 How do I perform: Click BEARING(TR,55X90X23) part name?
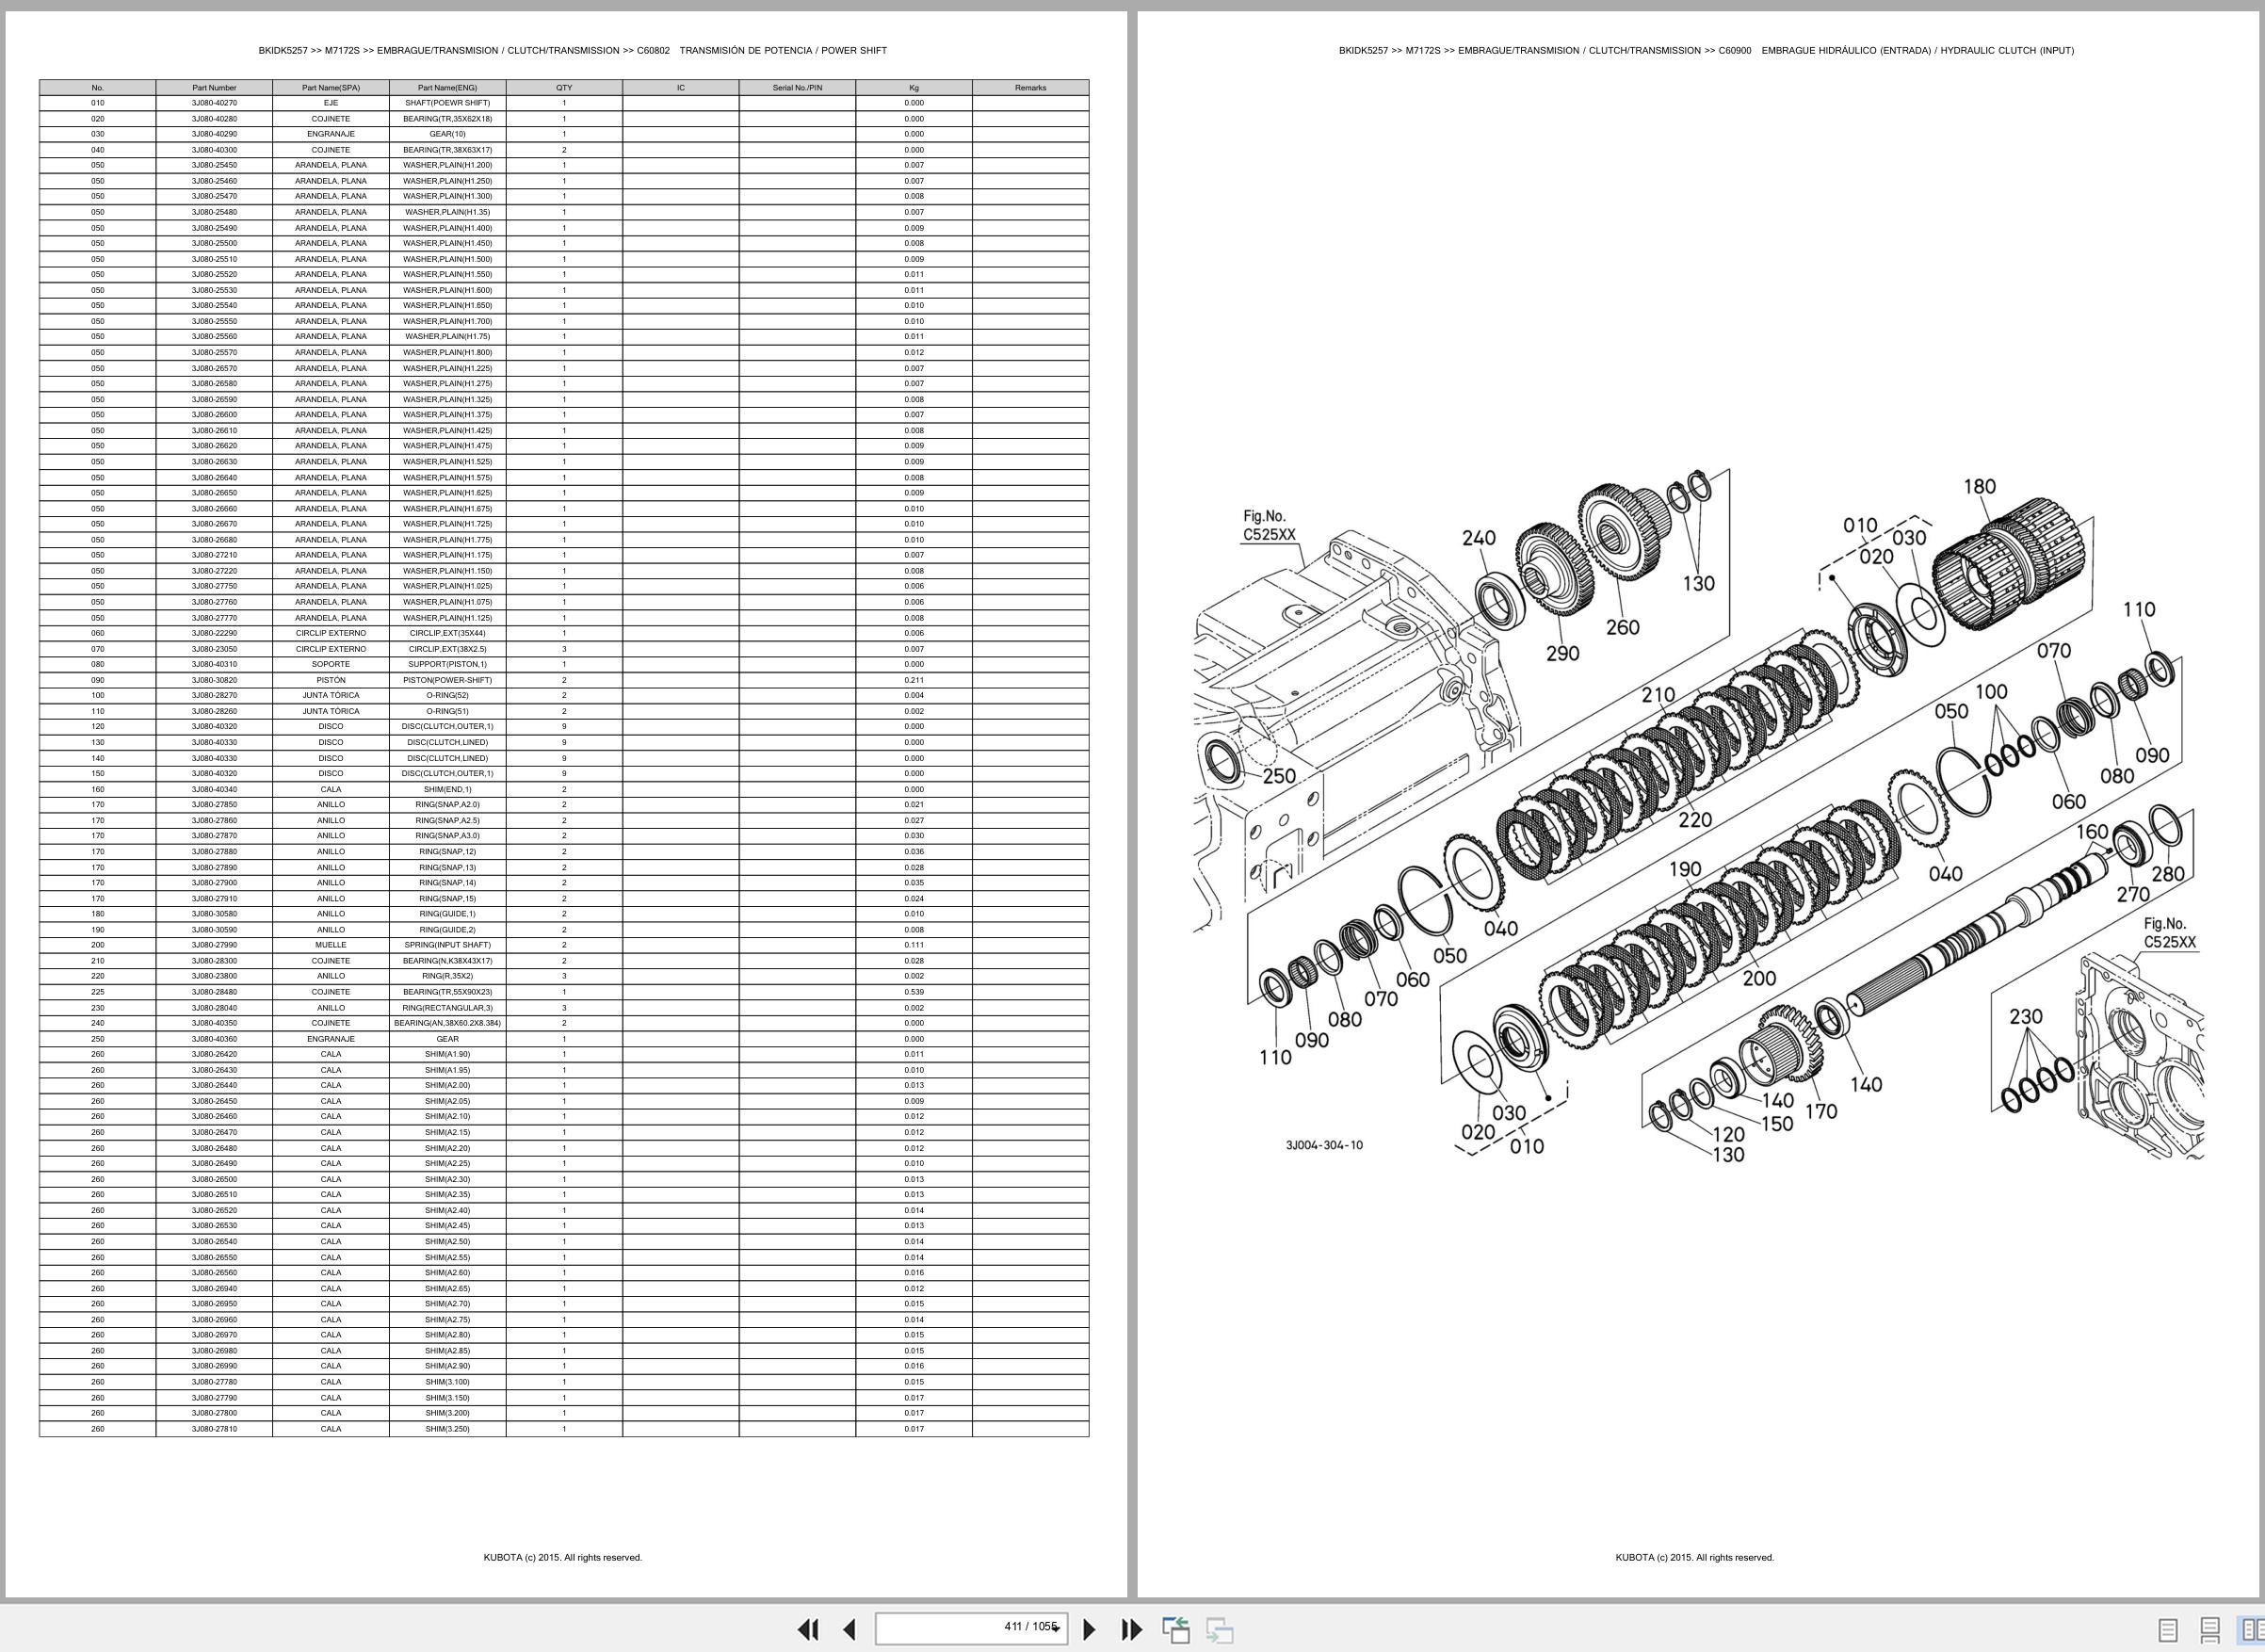(x=447, y=992)
